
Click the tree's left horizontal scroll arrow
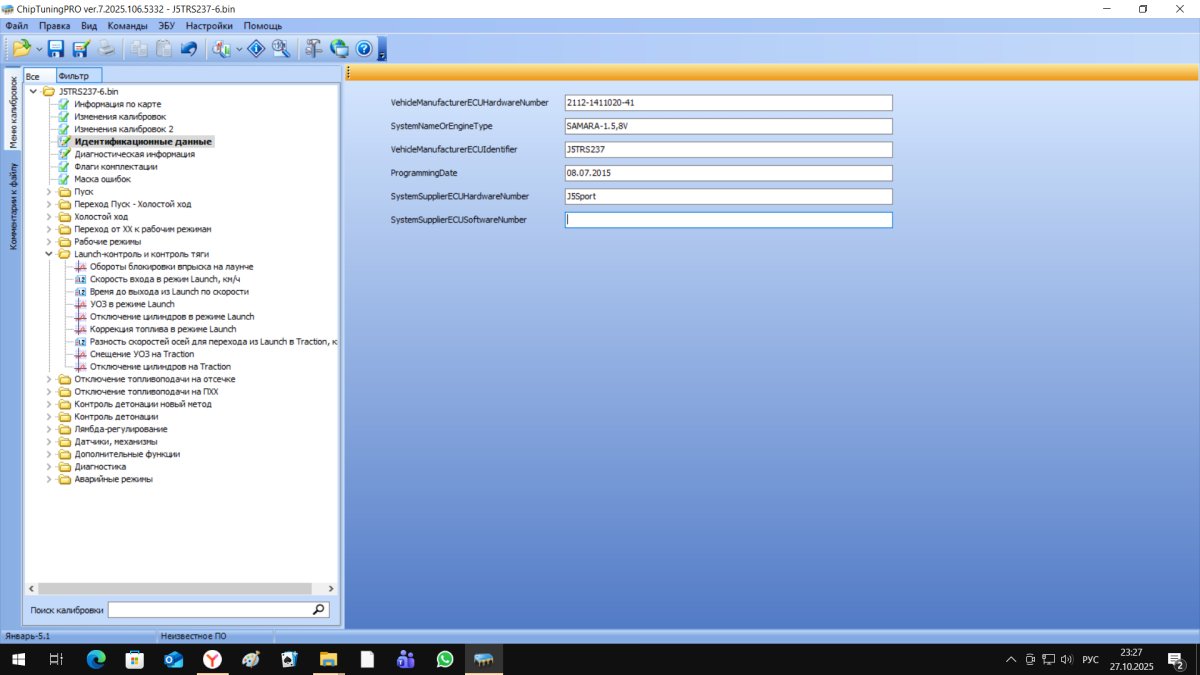(31, 589)
